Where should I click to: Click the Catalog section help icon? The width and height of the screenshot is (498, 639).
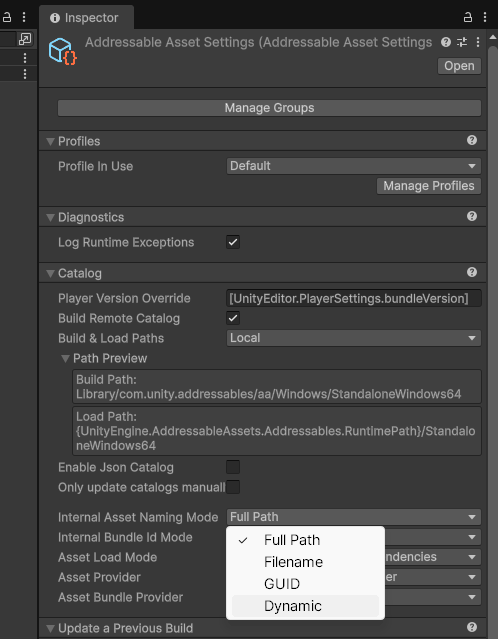point(472,272)
